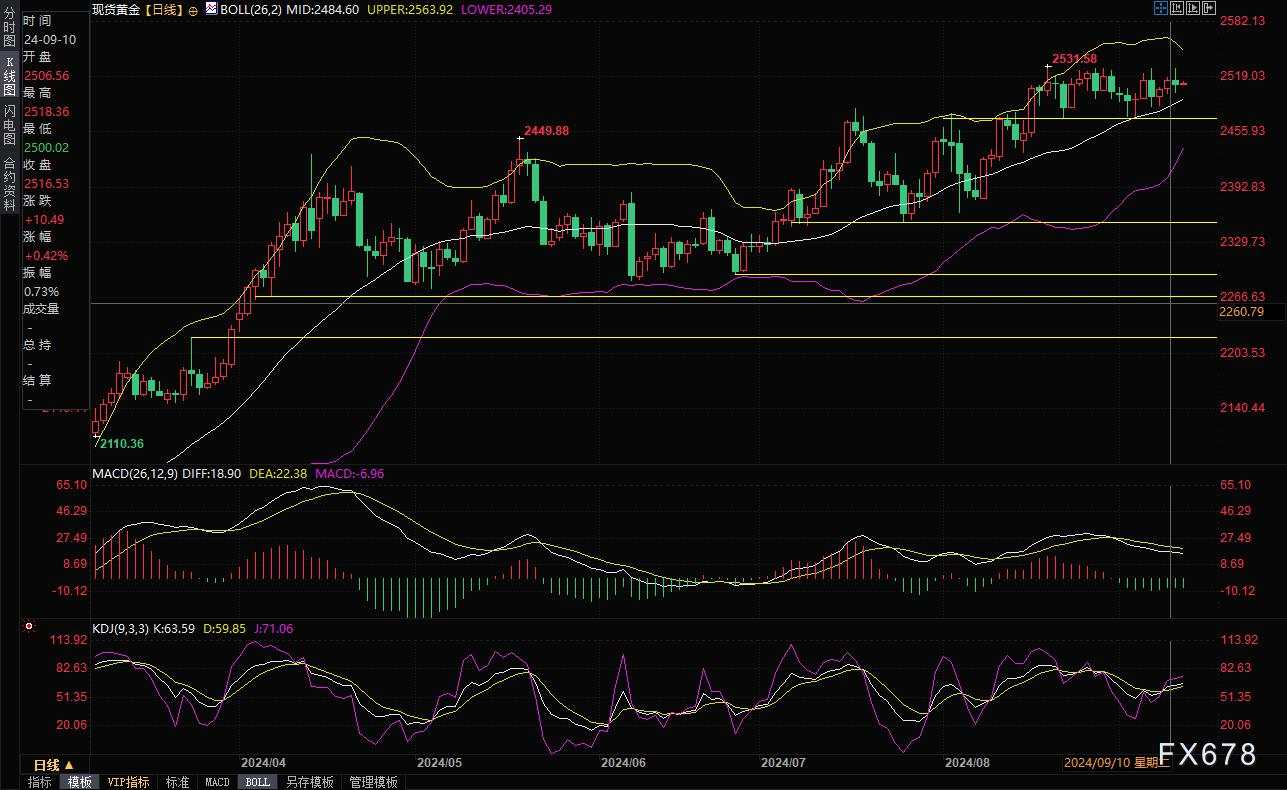
Task: Open the 闪电图 side tab
Action: click(x=9, y=124)
